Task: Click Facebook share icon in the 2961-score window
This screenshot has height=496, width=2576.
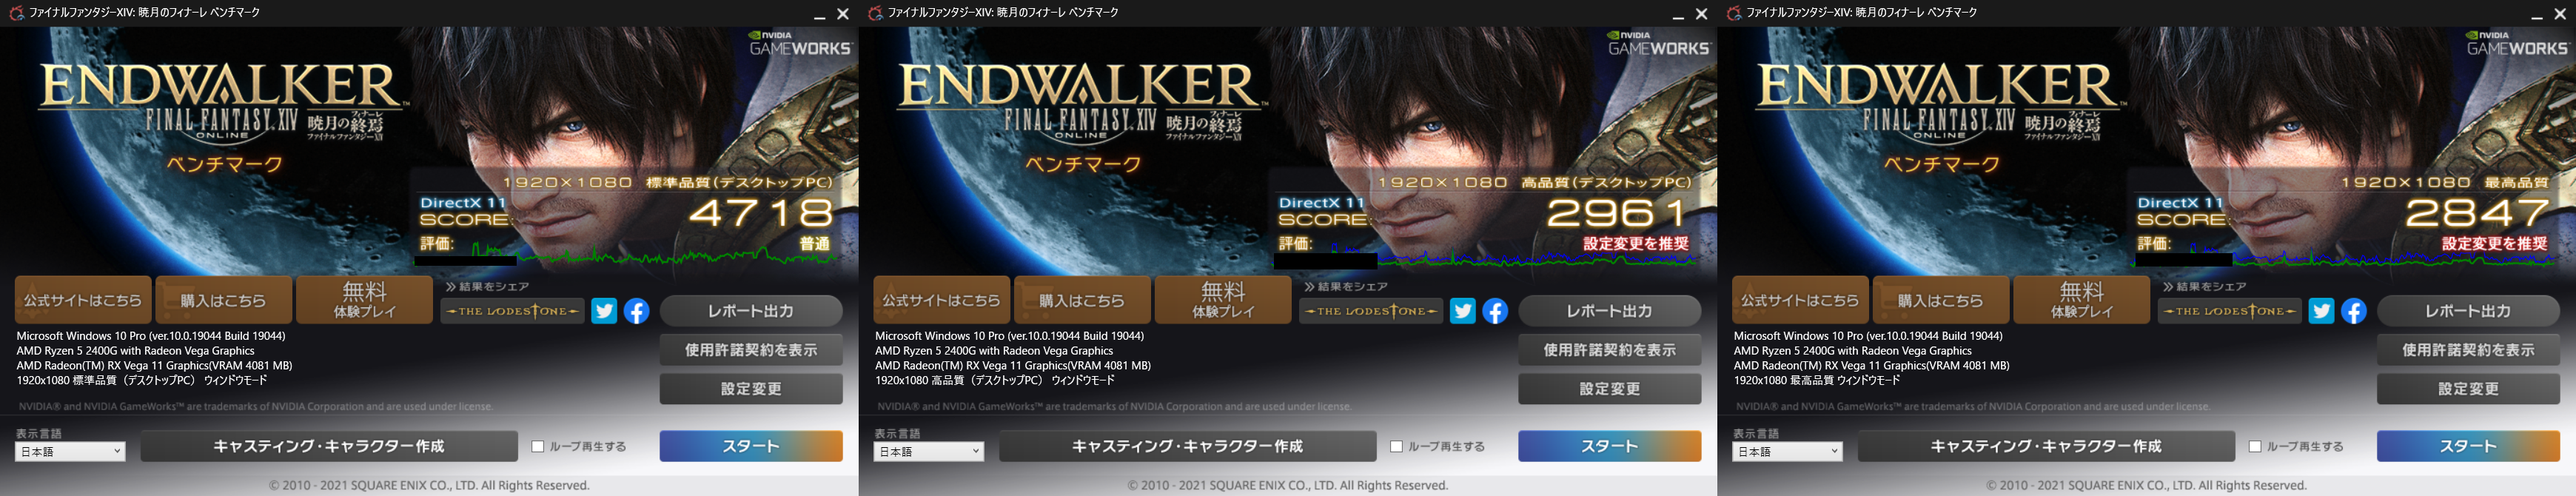Action: pos(1495,311)
